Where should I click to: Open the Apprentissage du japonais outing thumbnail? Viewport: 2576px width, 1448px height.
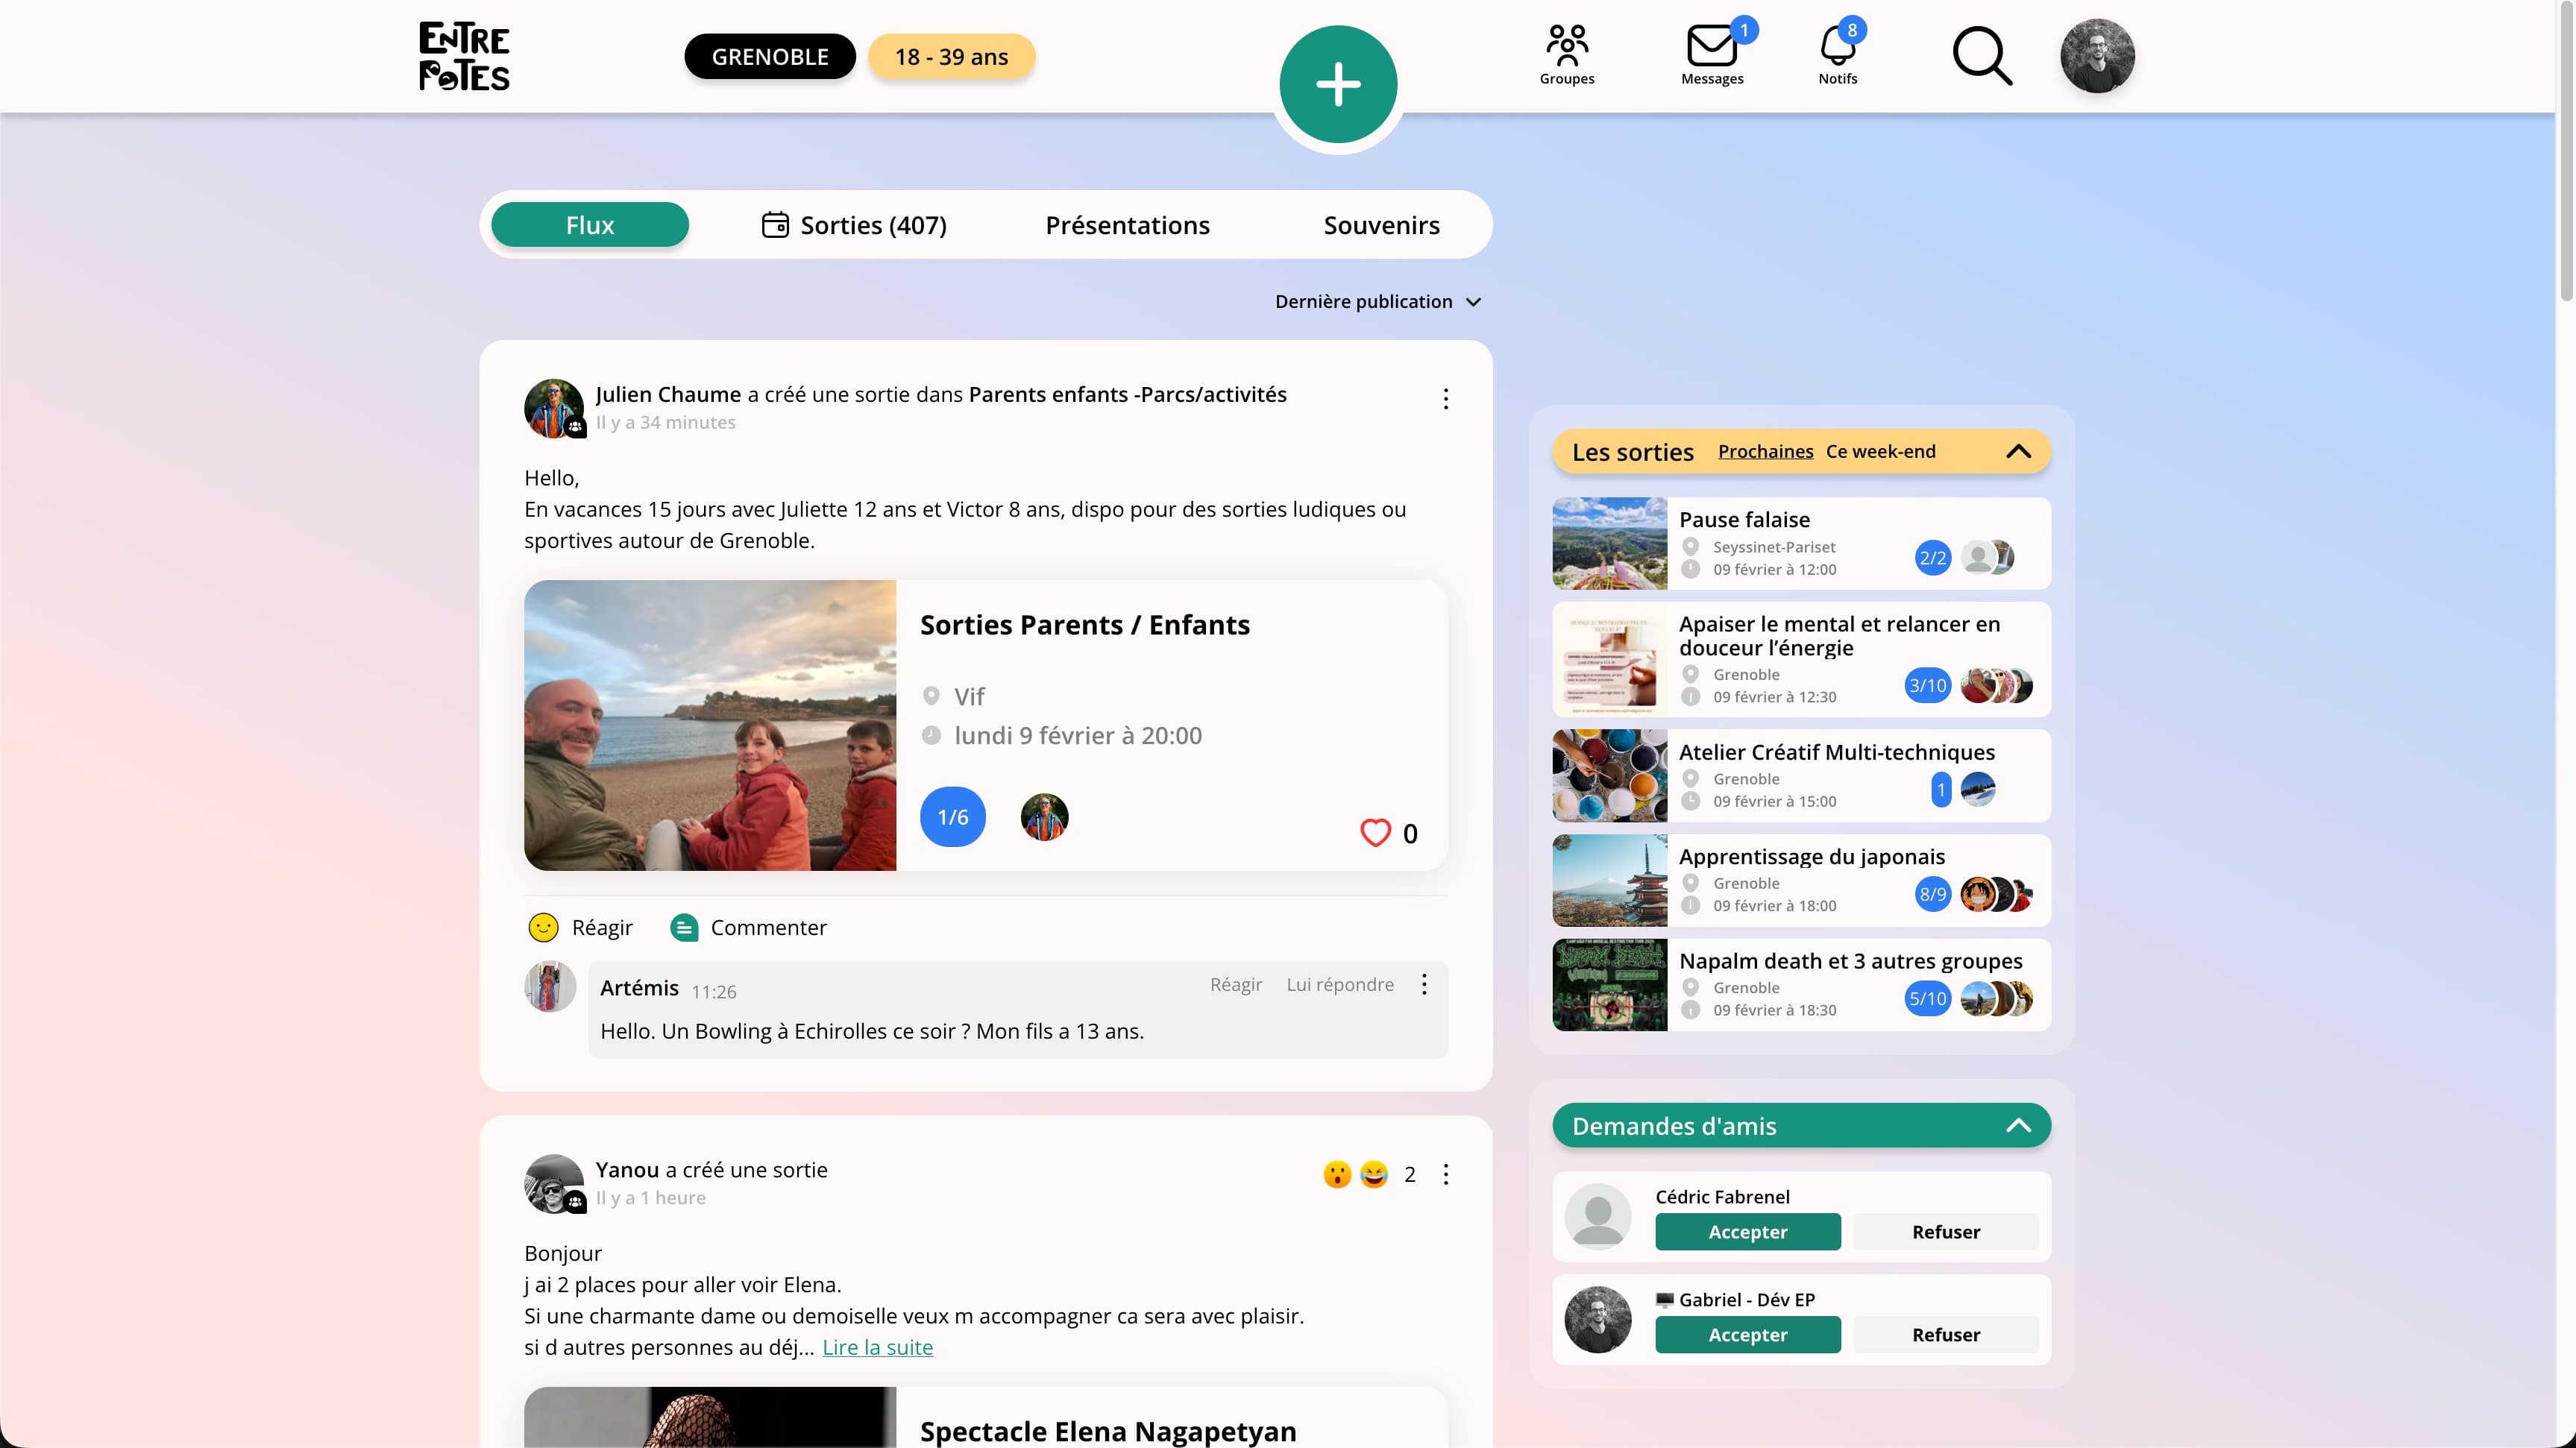pyautogui.click(x=1609, y=881)
